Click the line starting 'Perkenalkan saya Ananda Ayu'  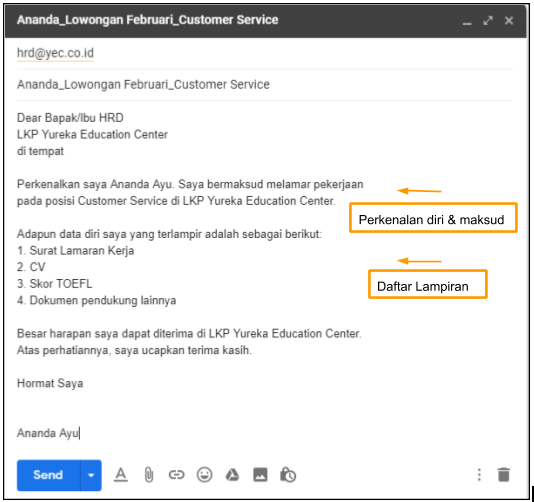point(190,184)
